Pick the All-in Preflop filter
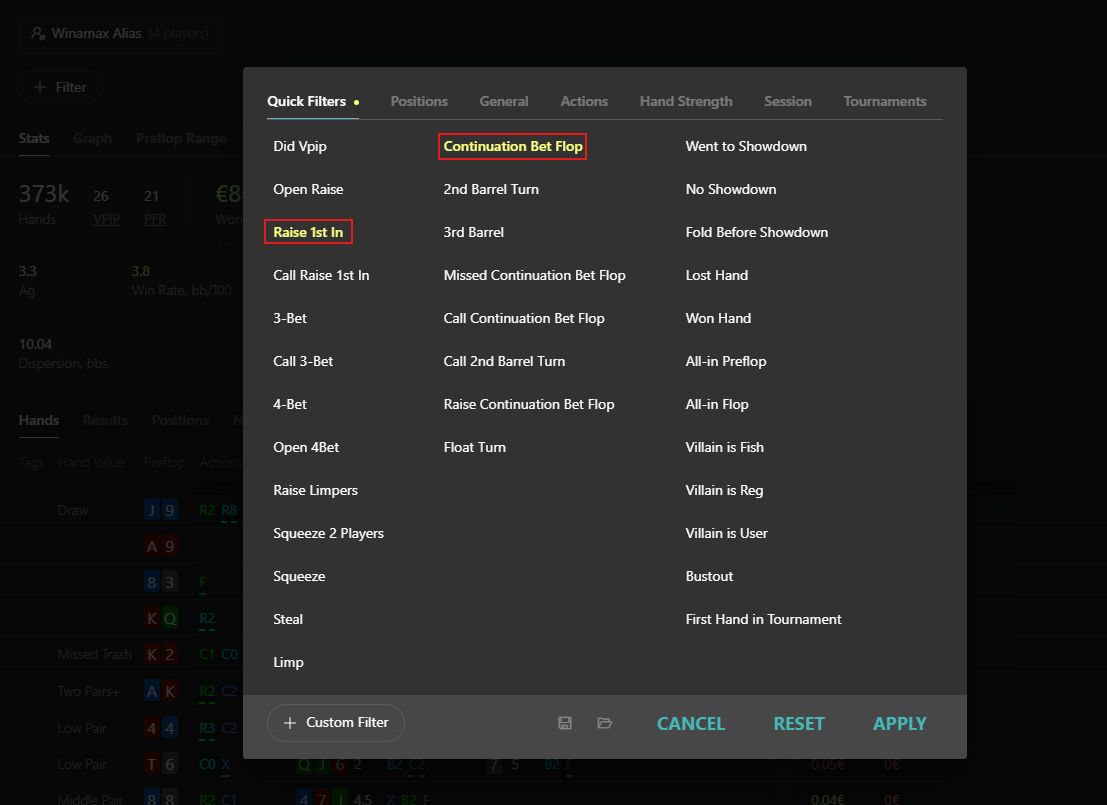Image resolution: width=1107 pixels, height=805 pixels. (x=726, y=362)
